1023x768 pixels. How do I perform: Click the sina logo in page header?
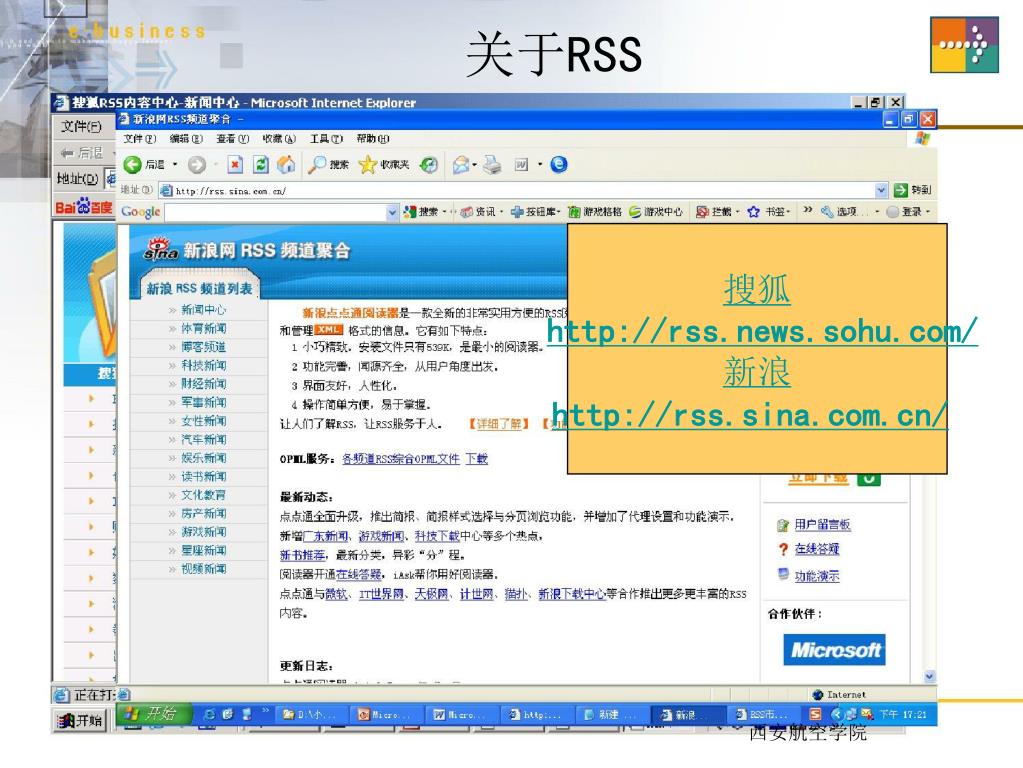160,249
